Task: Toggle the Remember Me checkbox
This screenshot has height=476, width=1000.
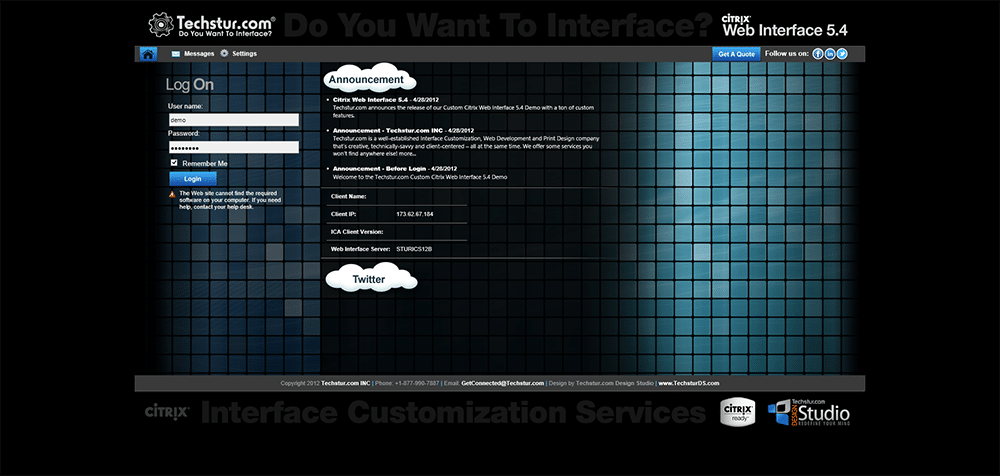Action: pos(174,163)
